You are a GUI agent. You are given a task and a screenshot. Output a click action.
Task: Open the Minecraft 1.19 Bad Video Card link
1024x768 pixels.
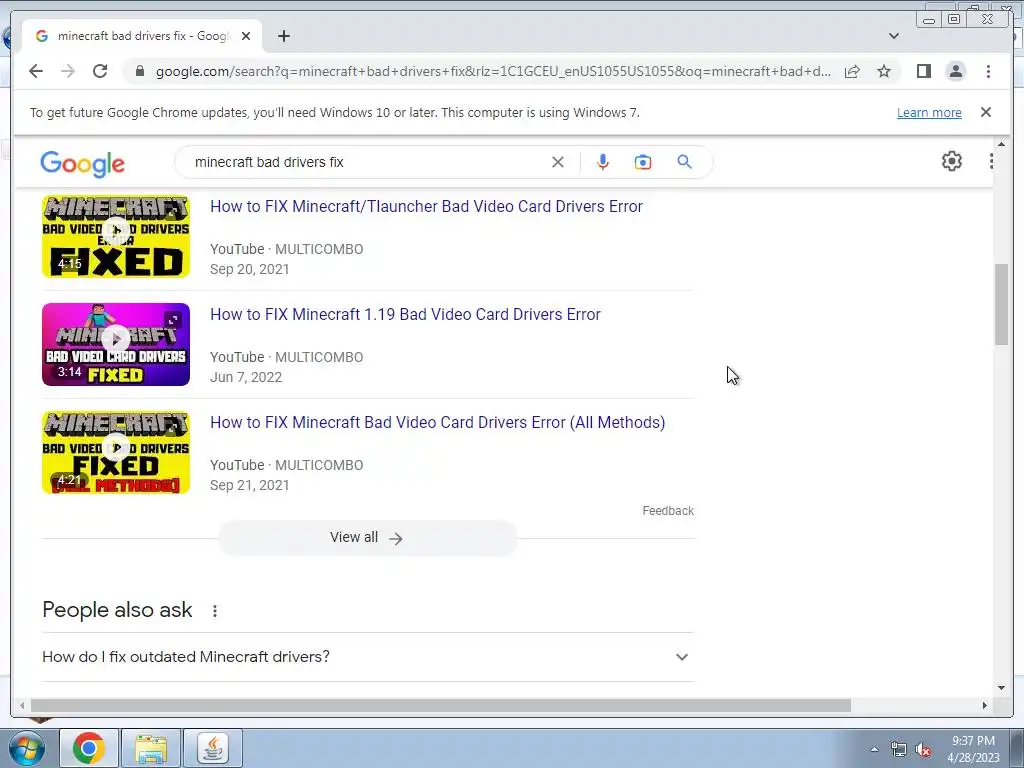(x=406, y=314)
